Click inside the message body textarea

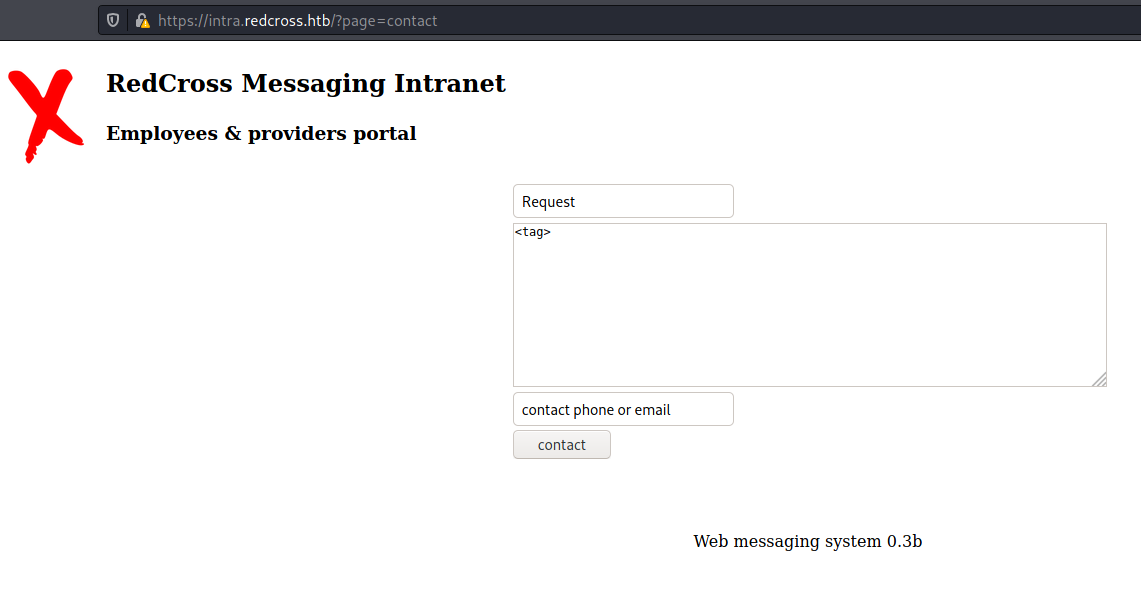click(x=810, y=305)
